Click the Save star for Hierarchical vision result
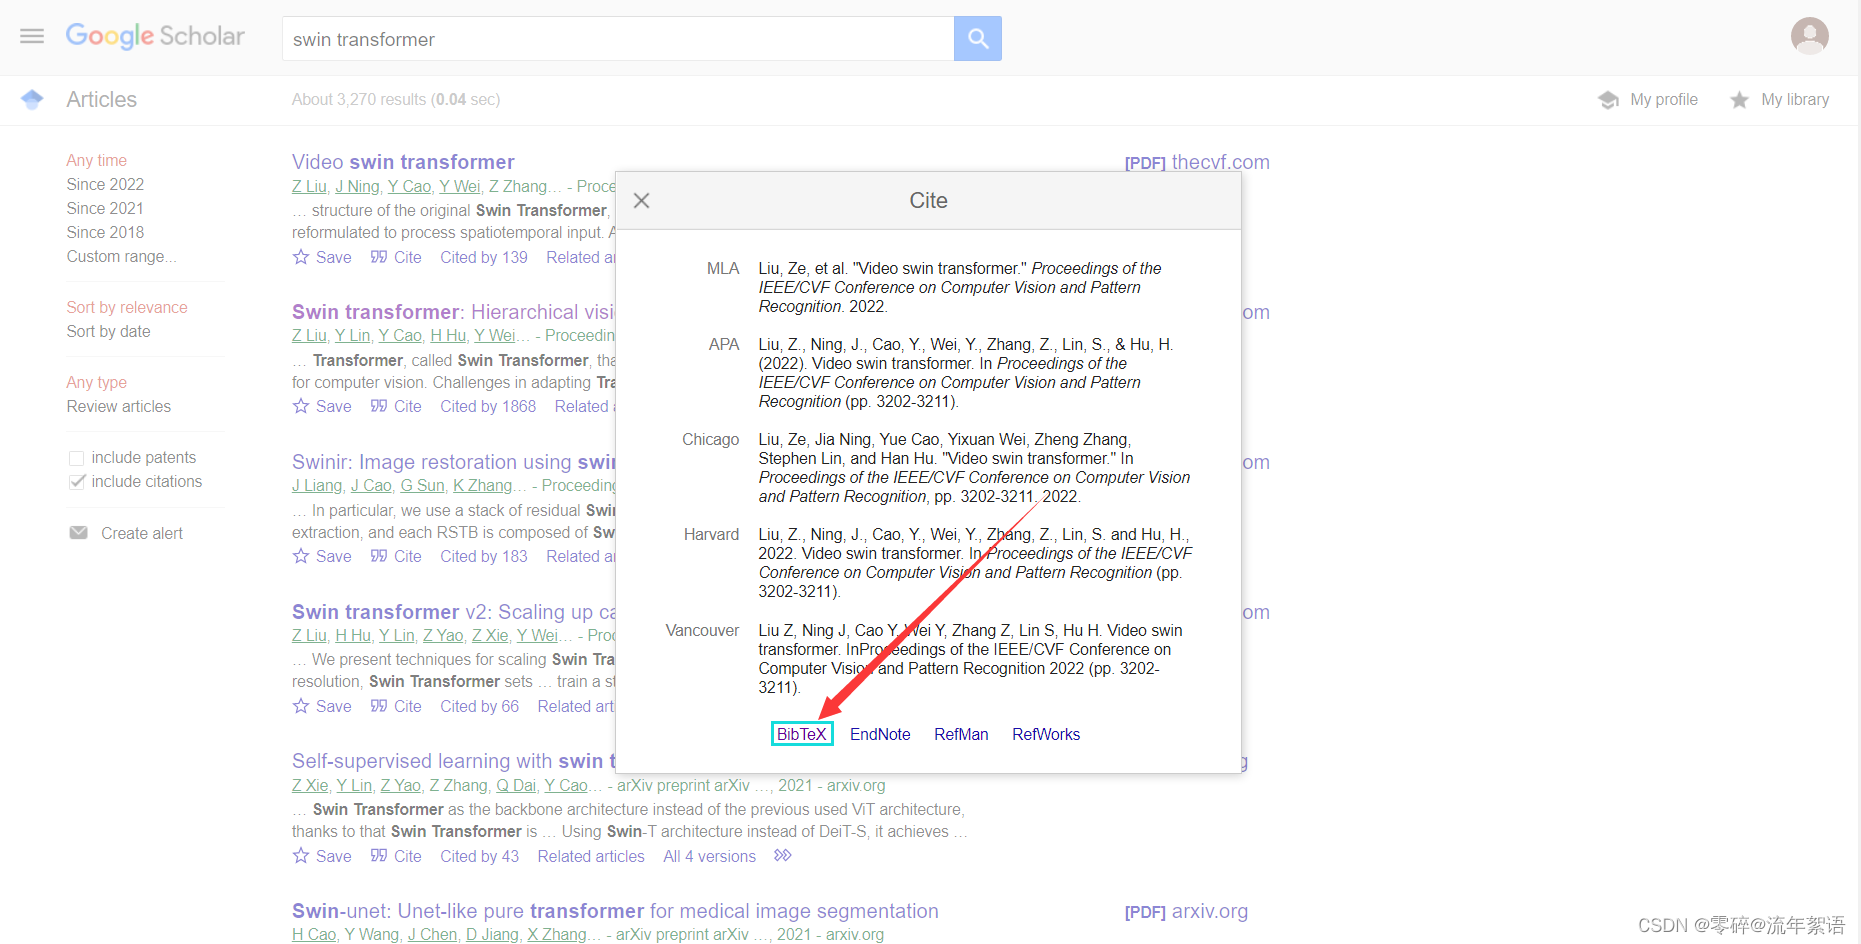This screenshot has height=944, width=1861. pos(301,406)
